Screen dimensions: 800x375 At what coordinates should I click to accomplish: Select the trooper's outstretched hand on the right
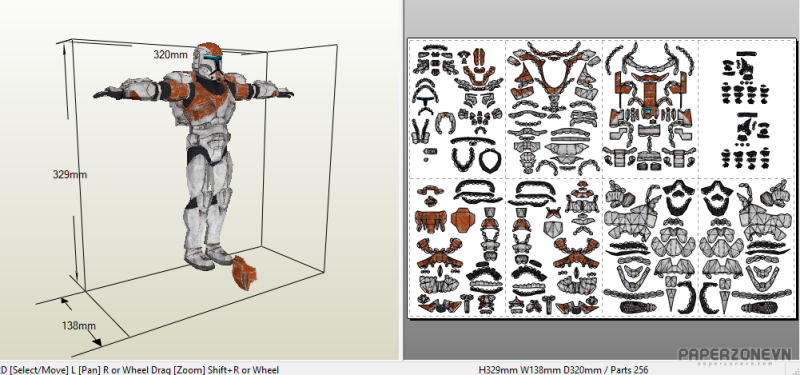click(283, 93)
